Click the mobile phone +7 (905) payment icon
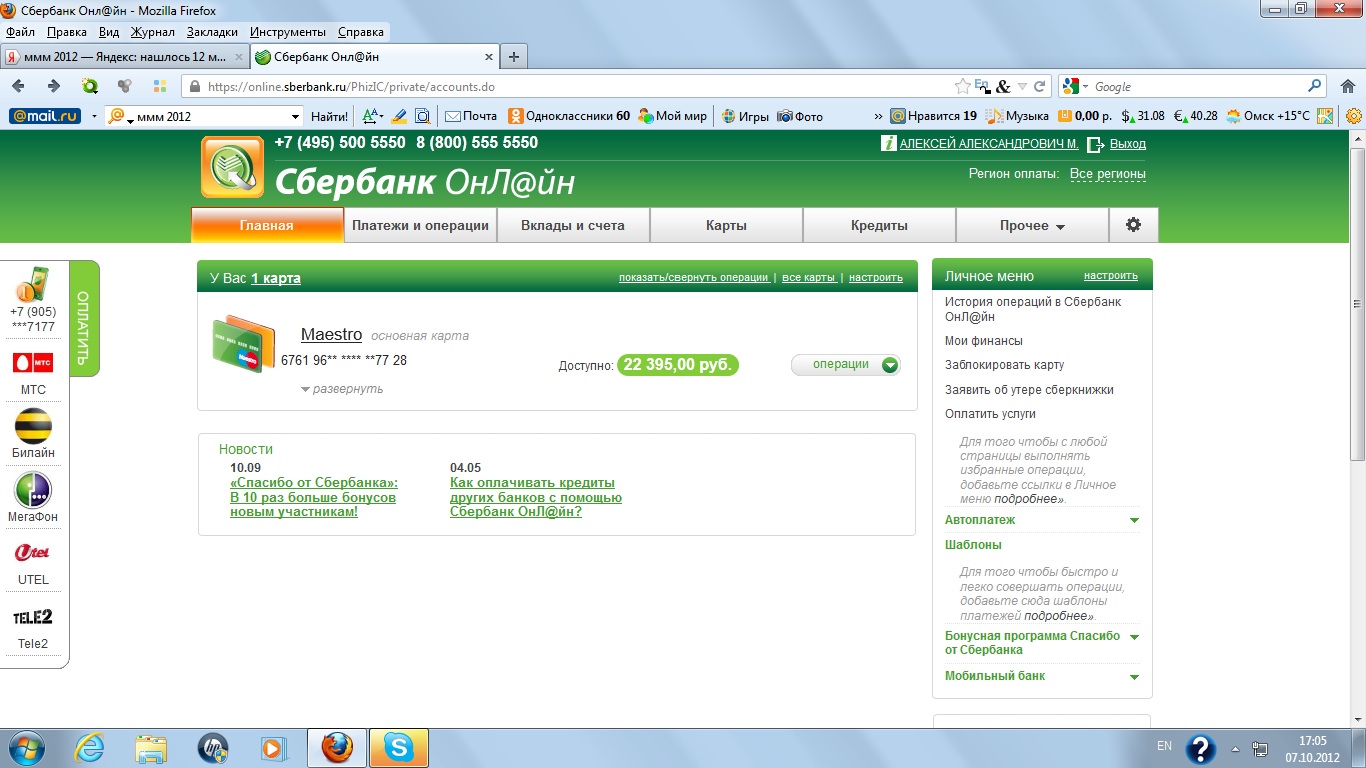 coord(33,284)
